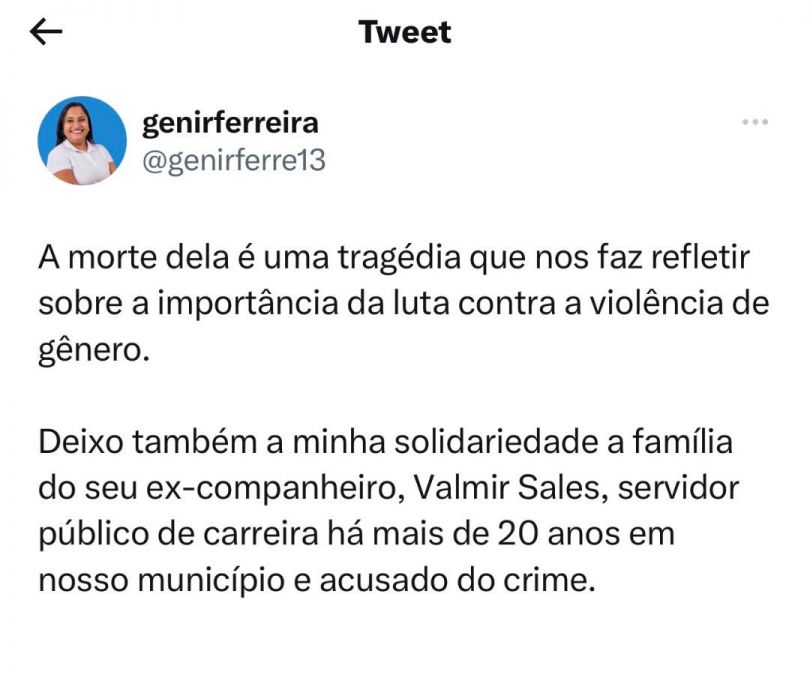Click the Tweet header title
Viewport: 810px width, 675px height.
pos(405,32)
